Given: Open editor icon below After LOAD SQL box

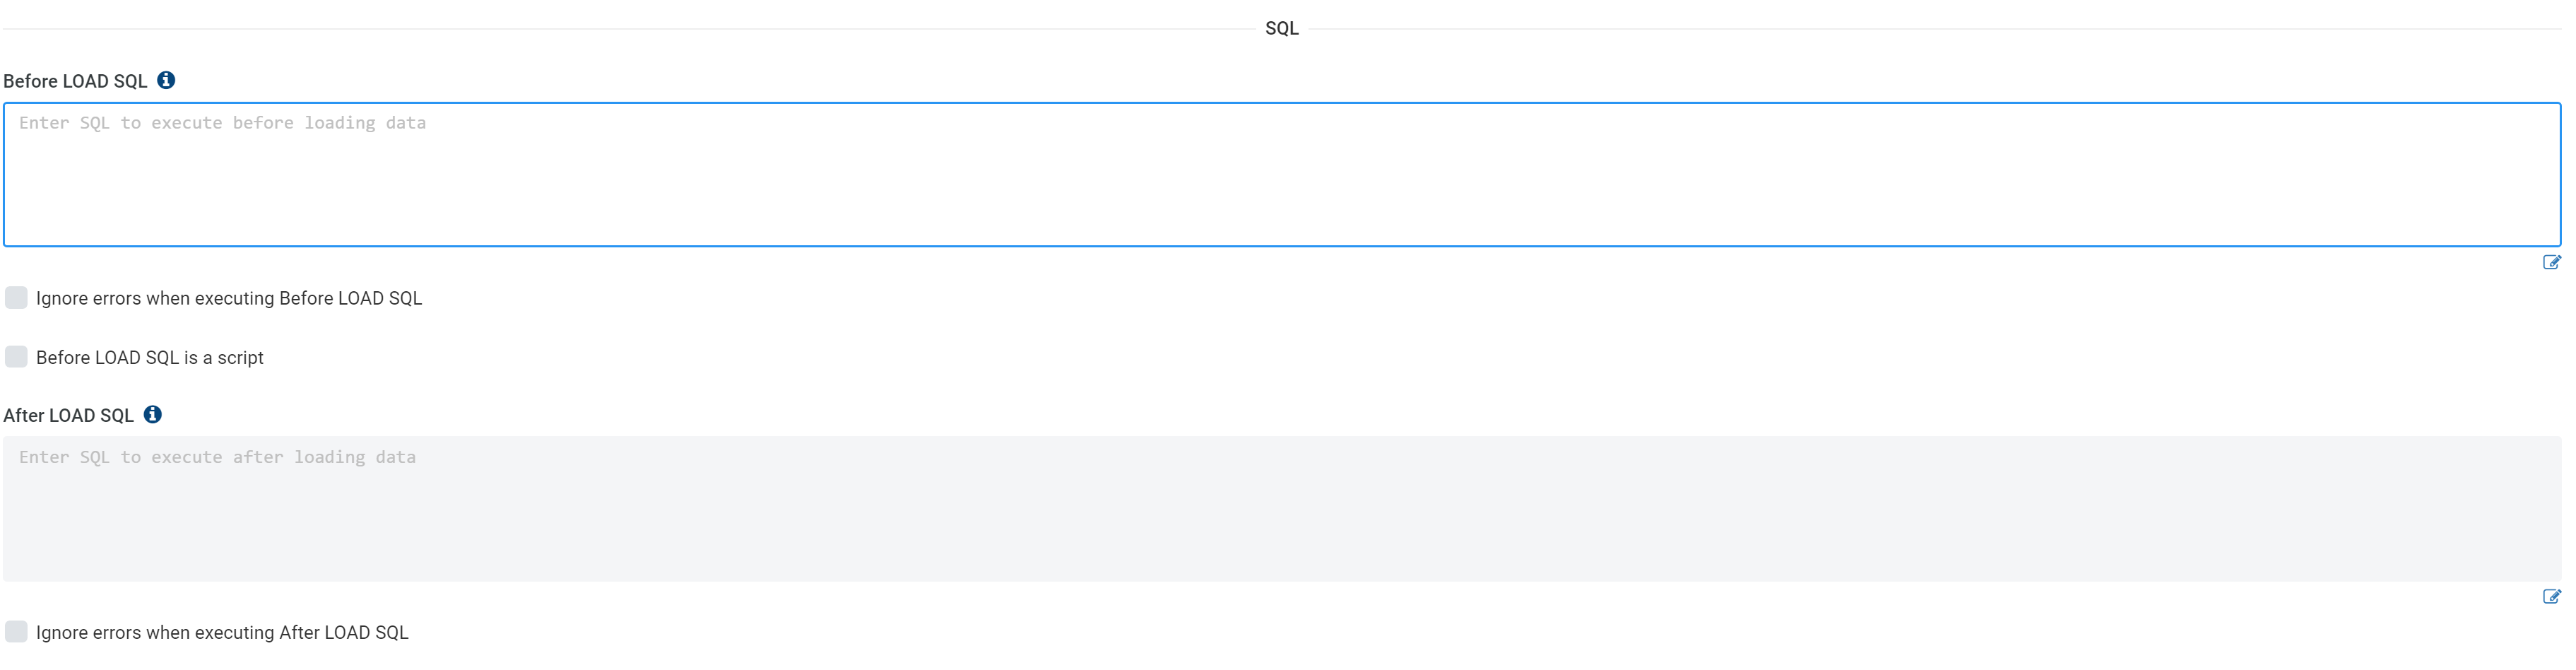Looking at the screenshot, I should tap(2551, 596).
